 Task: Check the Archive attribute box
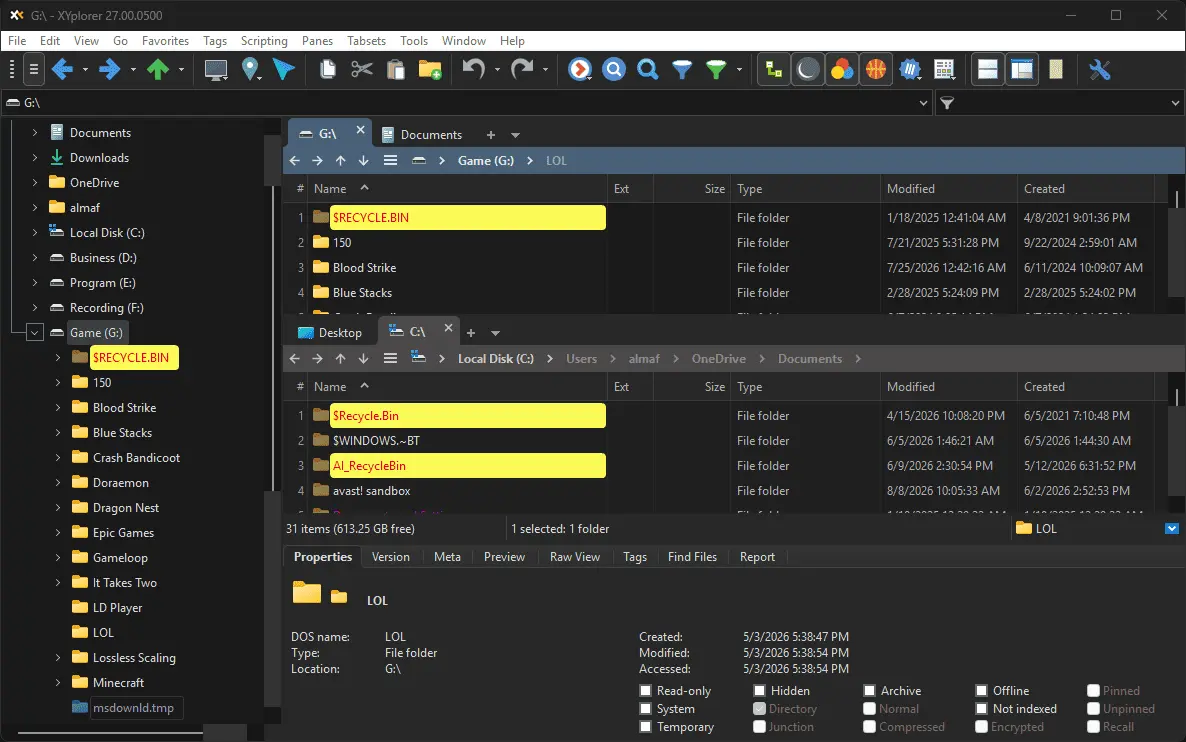coord(869,691)
